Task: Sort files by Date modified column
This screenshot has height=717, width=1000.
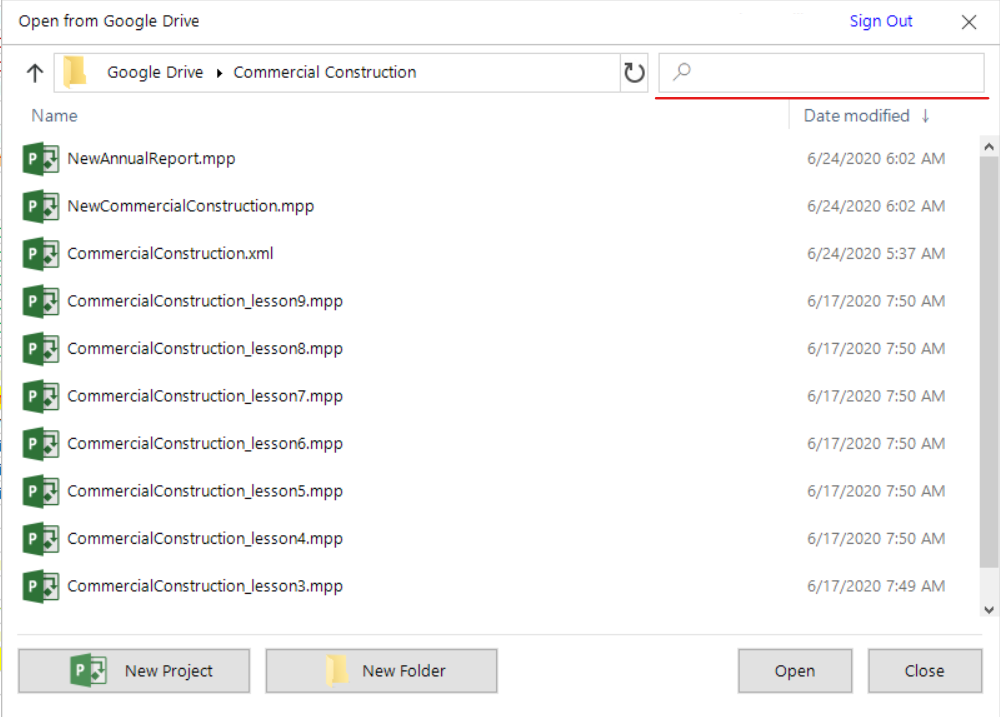Action: click(x=856, y=116)
